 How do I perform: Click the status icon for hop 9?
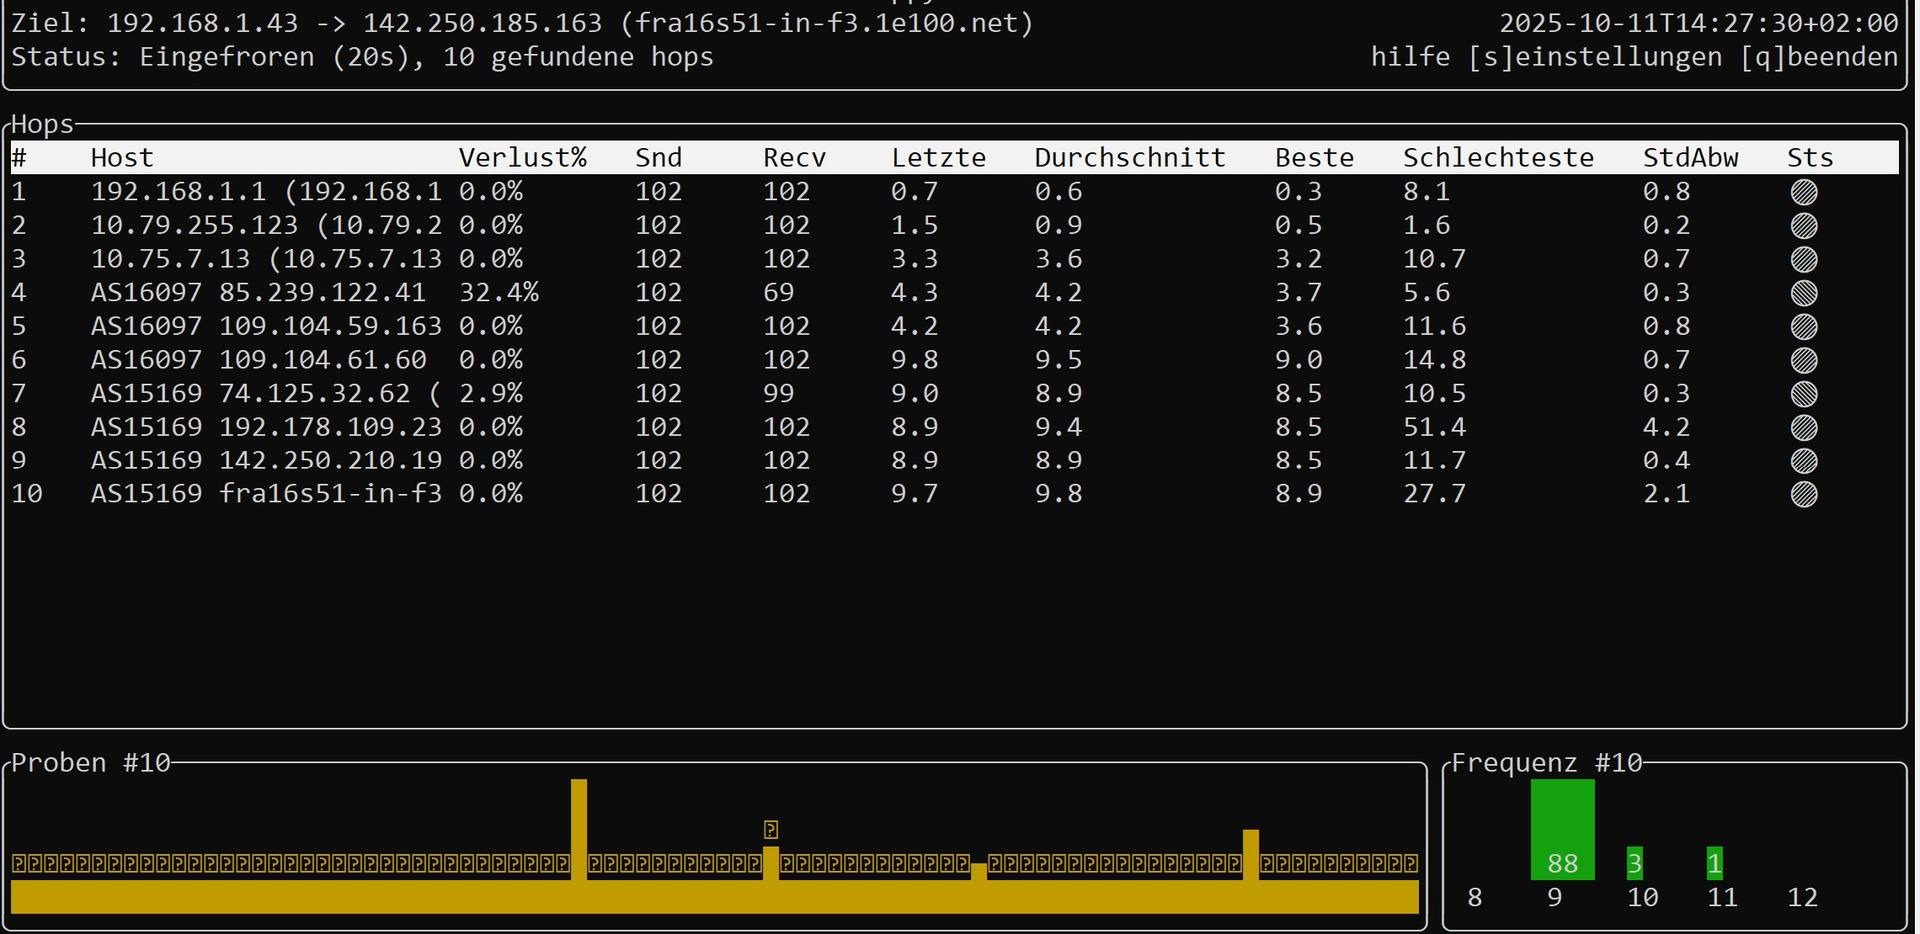pos(1804,461)
